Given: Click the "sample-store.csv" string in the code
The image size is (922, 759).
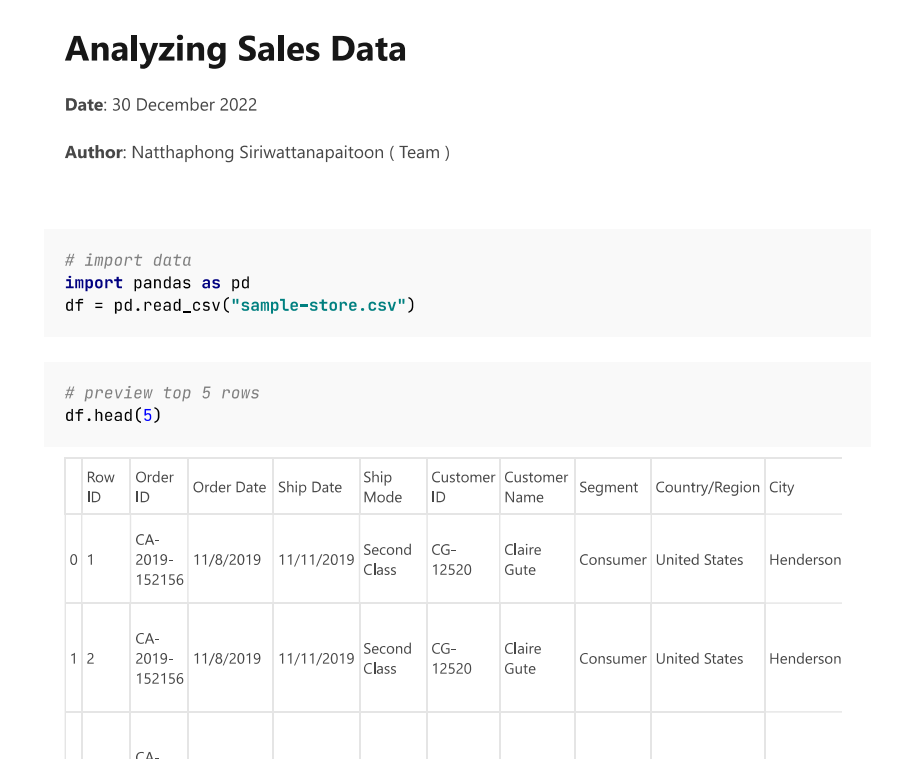Looking at the screenshot, I should (319, 305).
